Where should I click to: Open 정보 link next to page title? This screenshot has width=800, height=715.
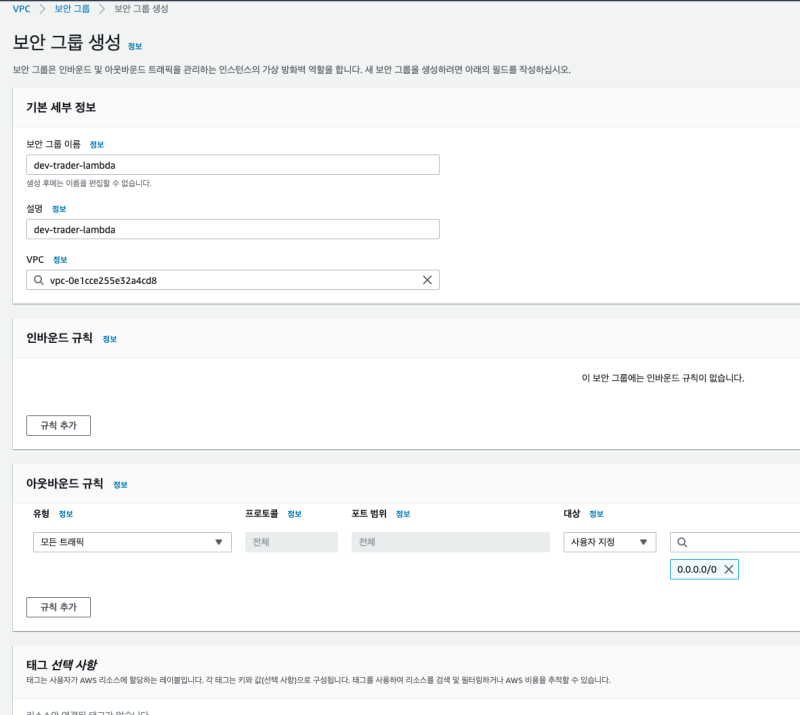tap(135, 47)
